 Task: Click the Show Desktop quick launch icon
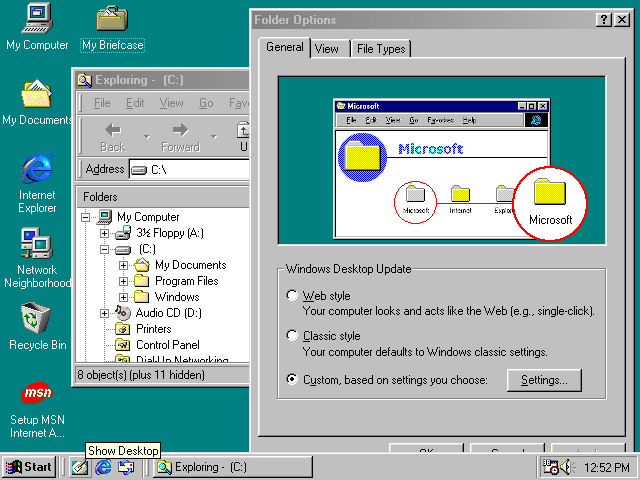click(x=80, y=467)
